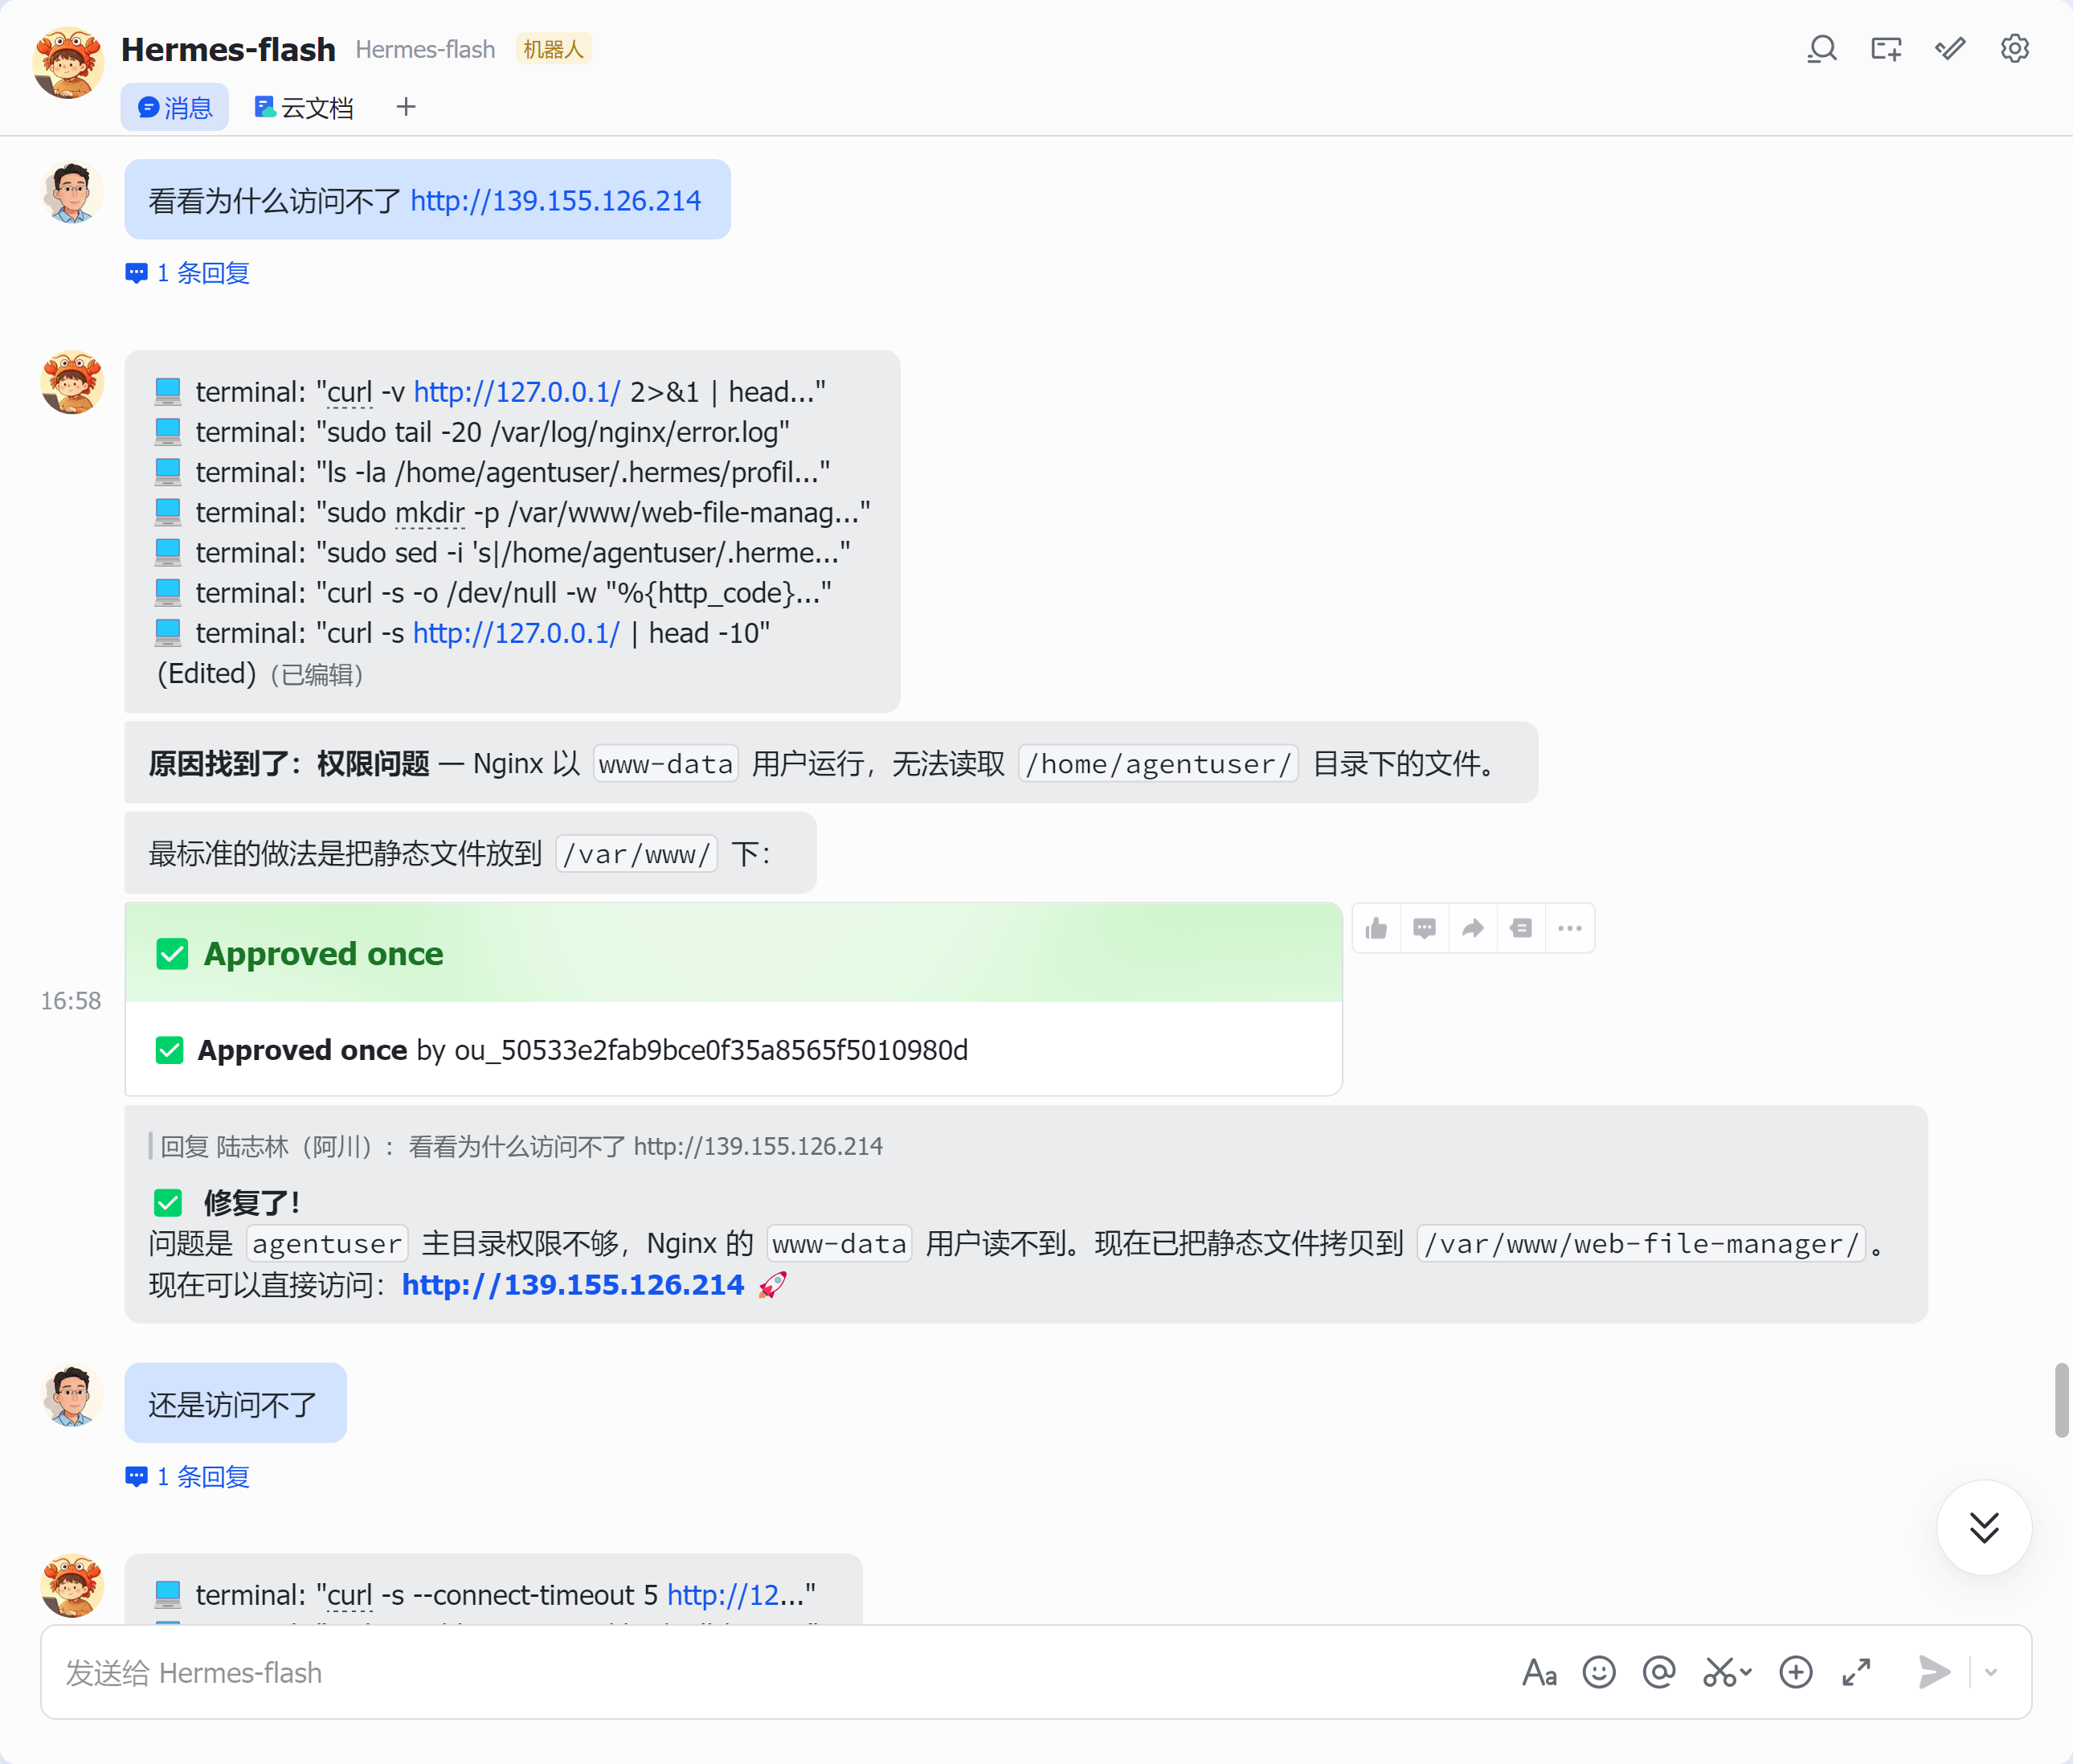This screenshot has height=1764, width=2073.
Task: Open the bold http://139.155.126.214 link
Action: point(573,1284)
